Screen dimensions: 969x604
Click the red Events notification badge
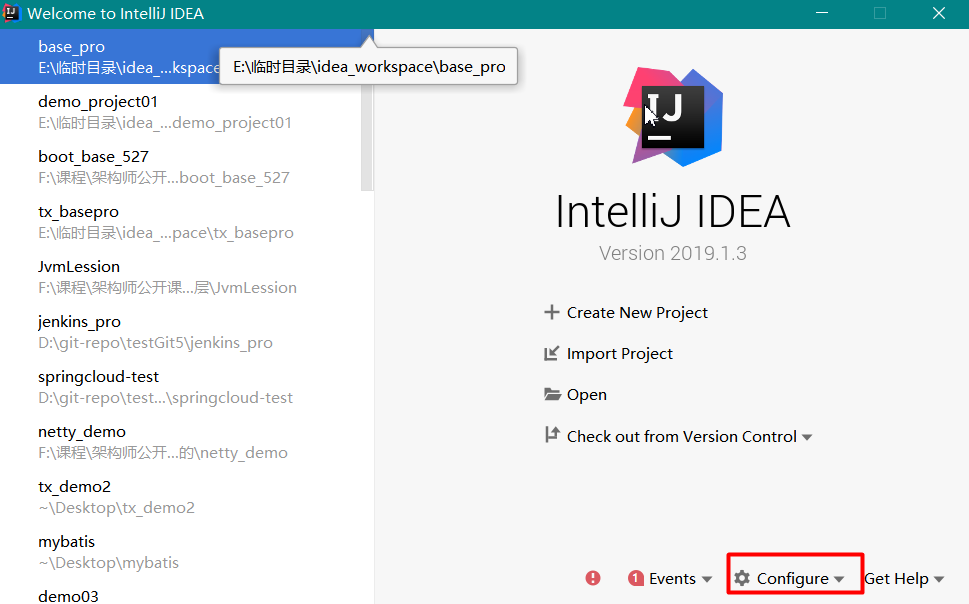(x=635, y=578)
